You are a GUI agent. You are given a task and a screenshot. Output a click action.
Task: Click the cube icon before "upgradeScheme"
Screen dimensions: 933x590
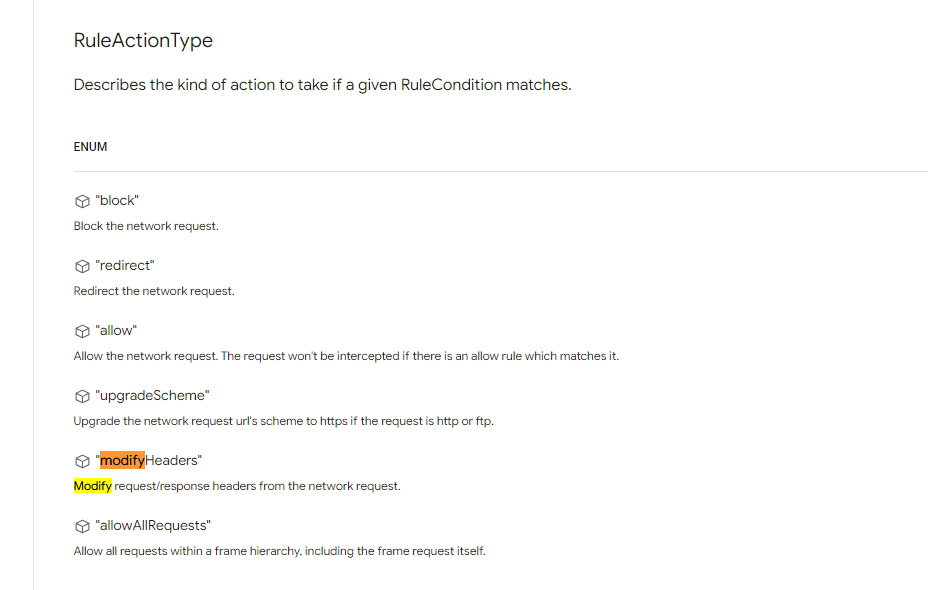[x=82, y=396]
